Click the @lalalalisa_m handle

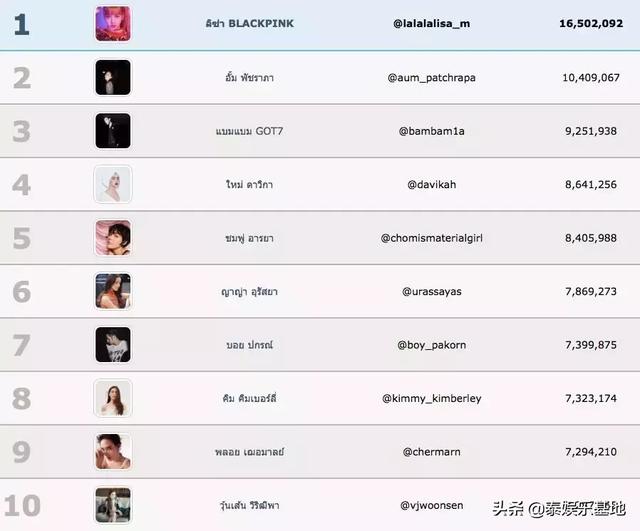(431, 24)
